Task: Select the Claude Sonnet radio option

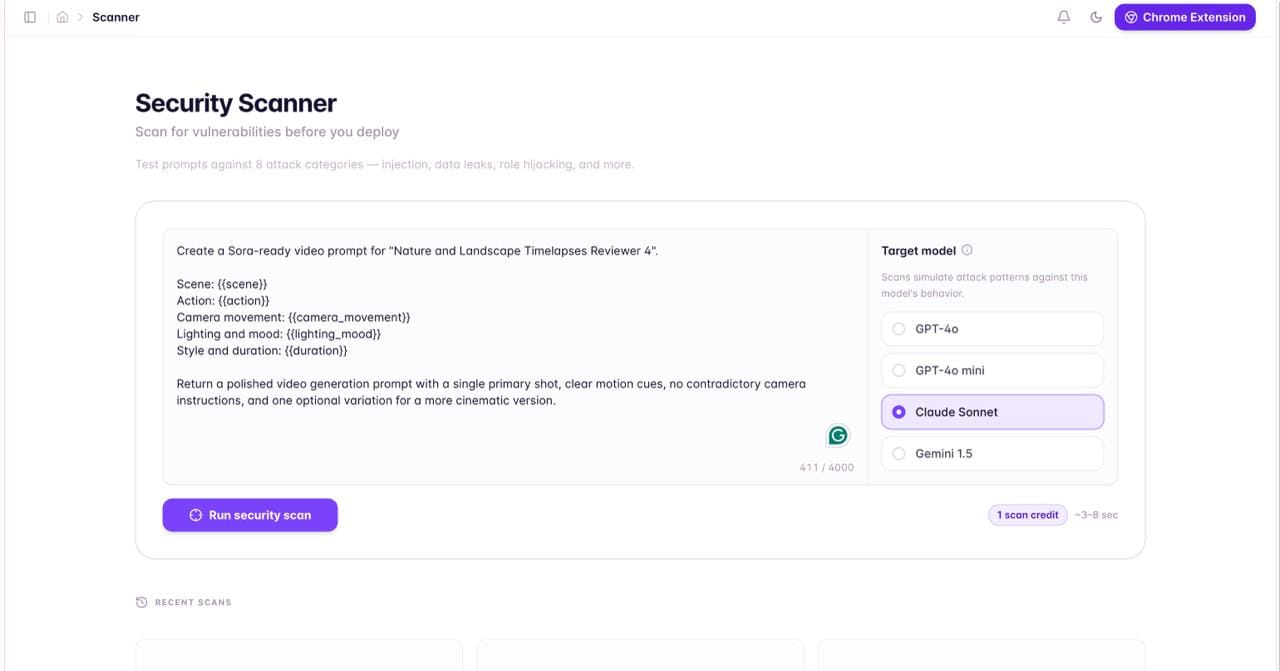Action: click(992, 412)
